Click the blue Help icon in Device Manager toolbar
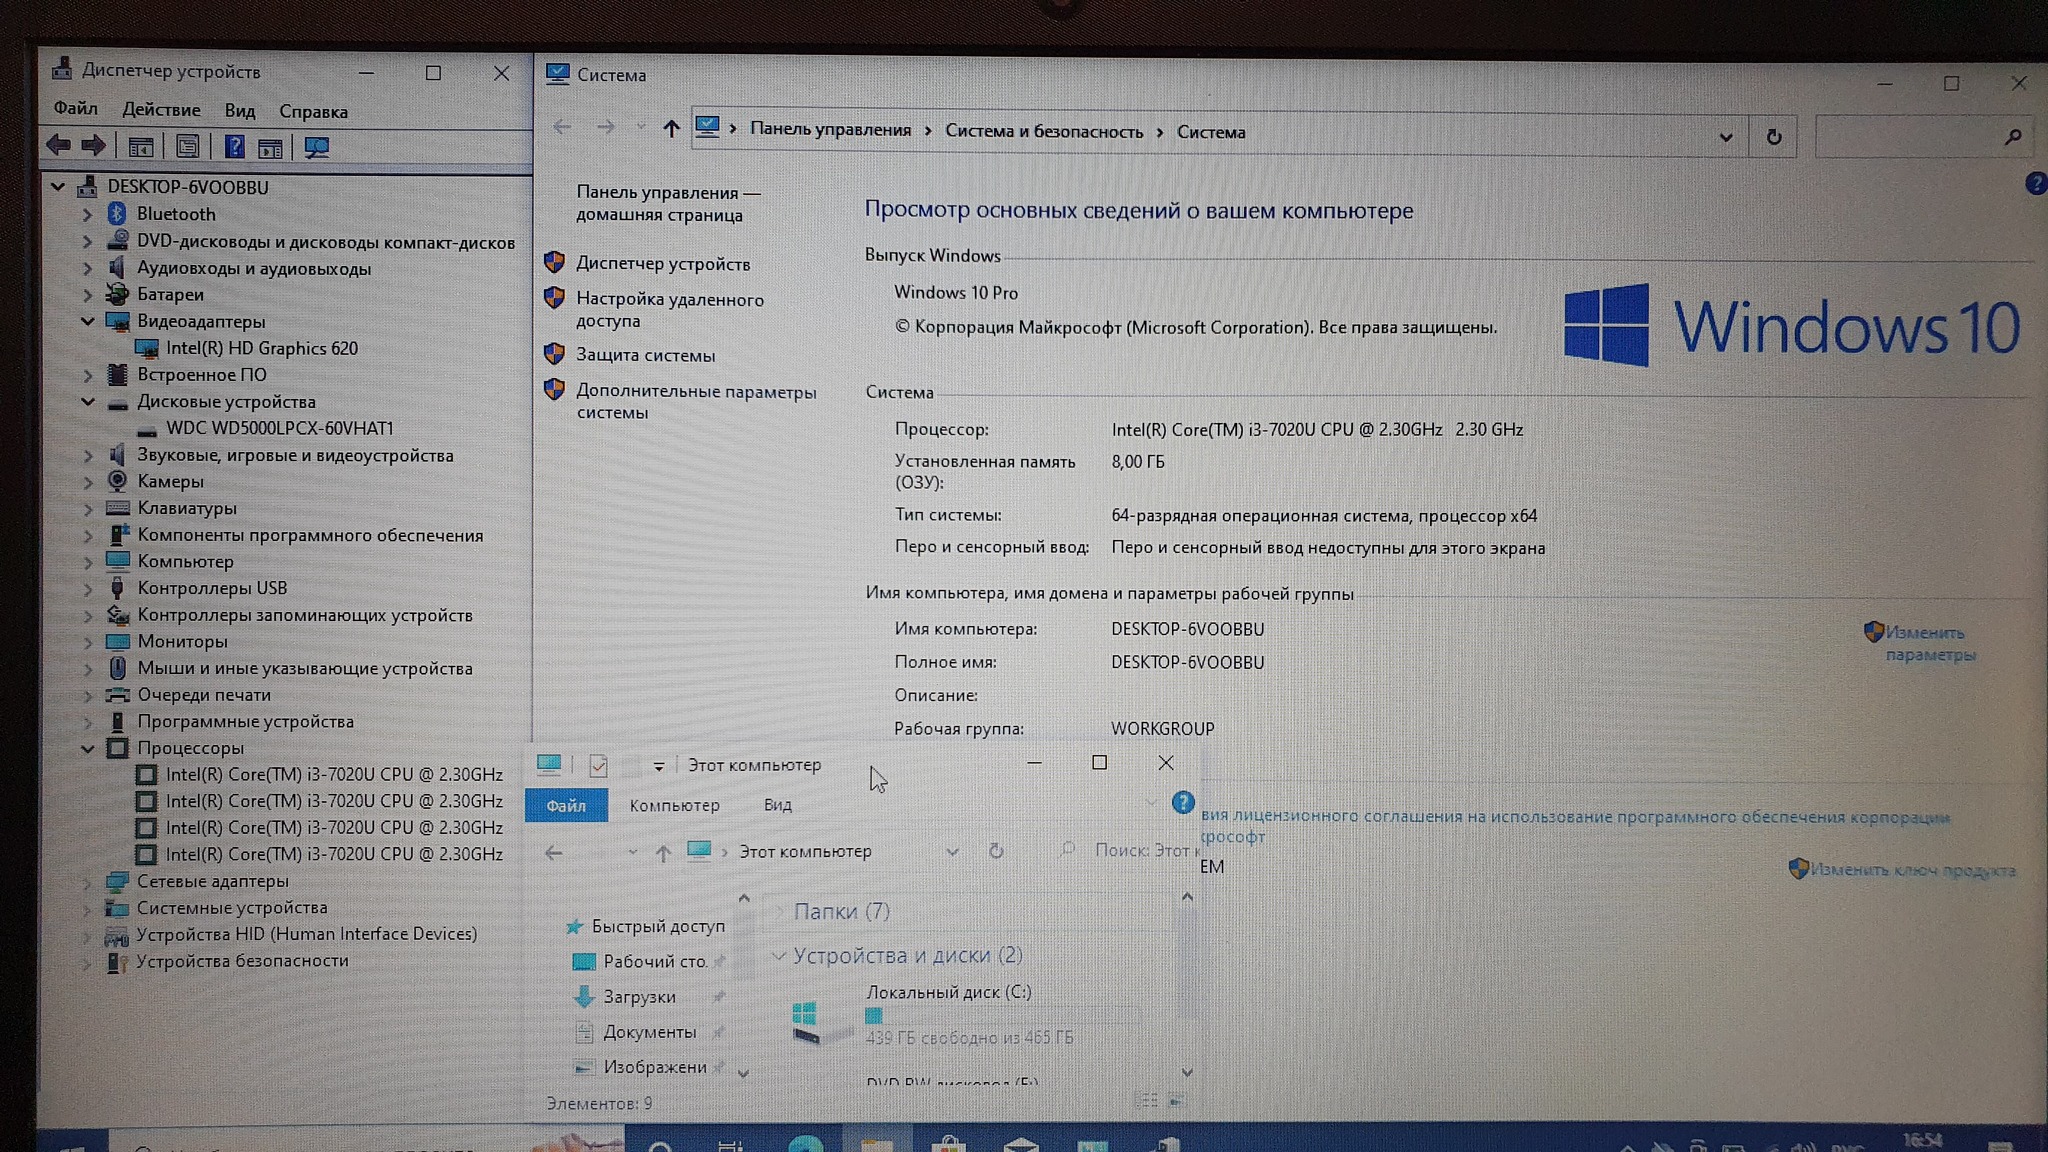Image resolution: width=2048 pixels, height=1152 pixels. click(x=234, y=148)
